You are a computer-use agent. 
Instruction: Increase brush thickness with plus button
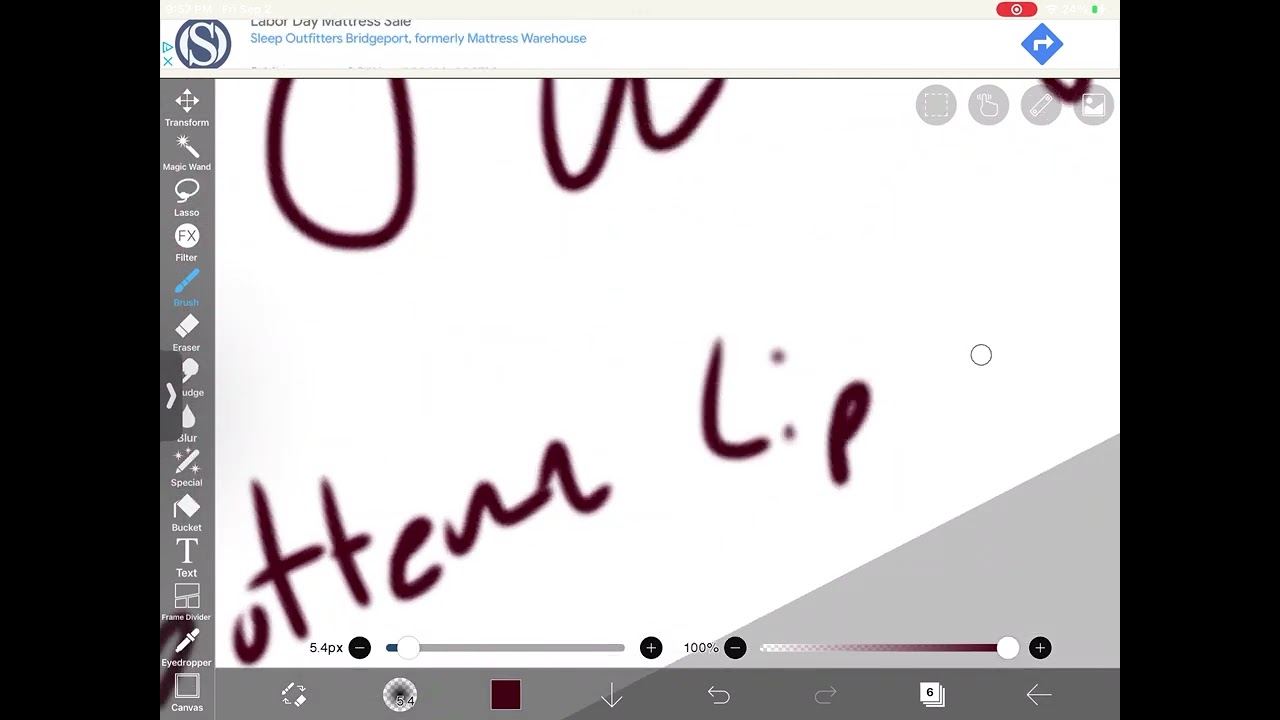[651, 648]
